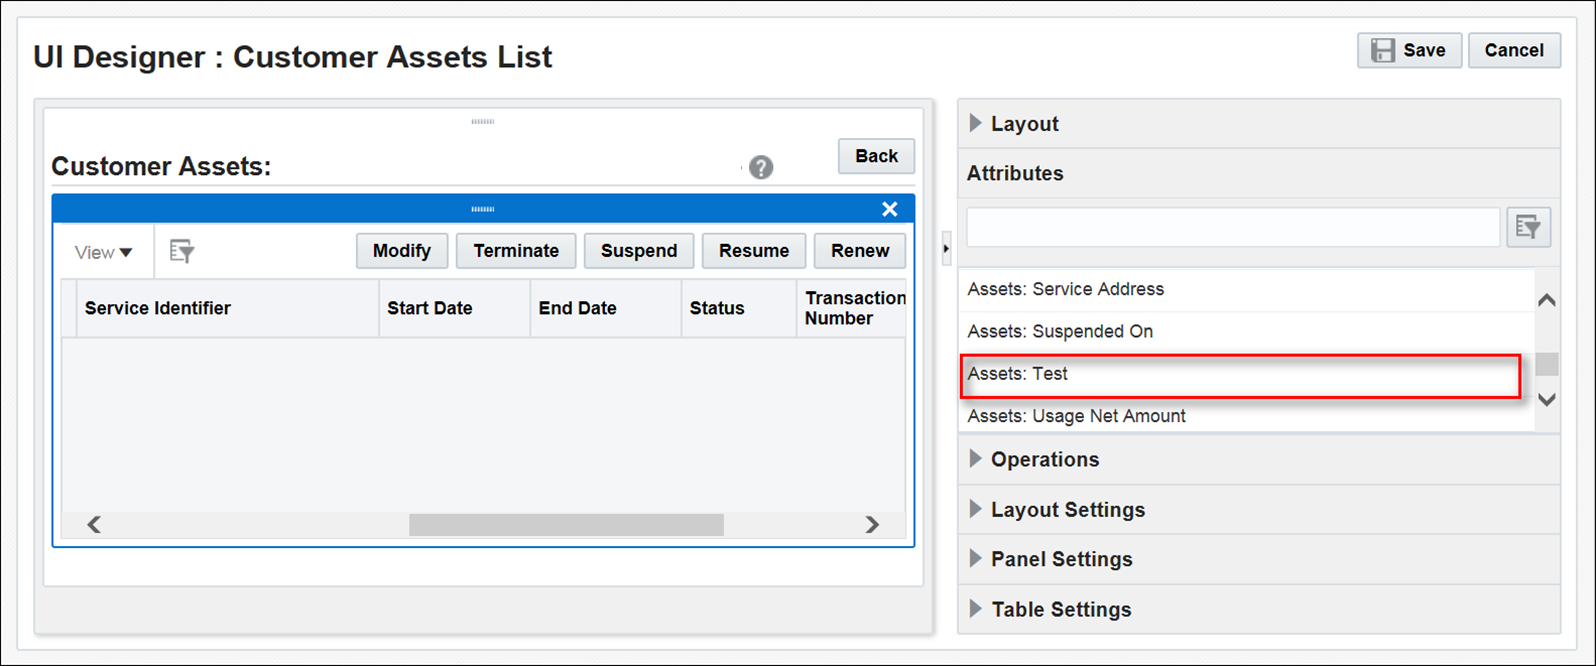Click the Attributes search filter icon
The image size is (1596, 666).
(1528, 227)
